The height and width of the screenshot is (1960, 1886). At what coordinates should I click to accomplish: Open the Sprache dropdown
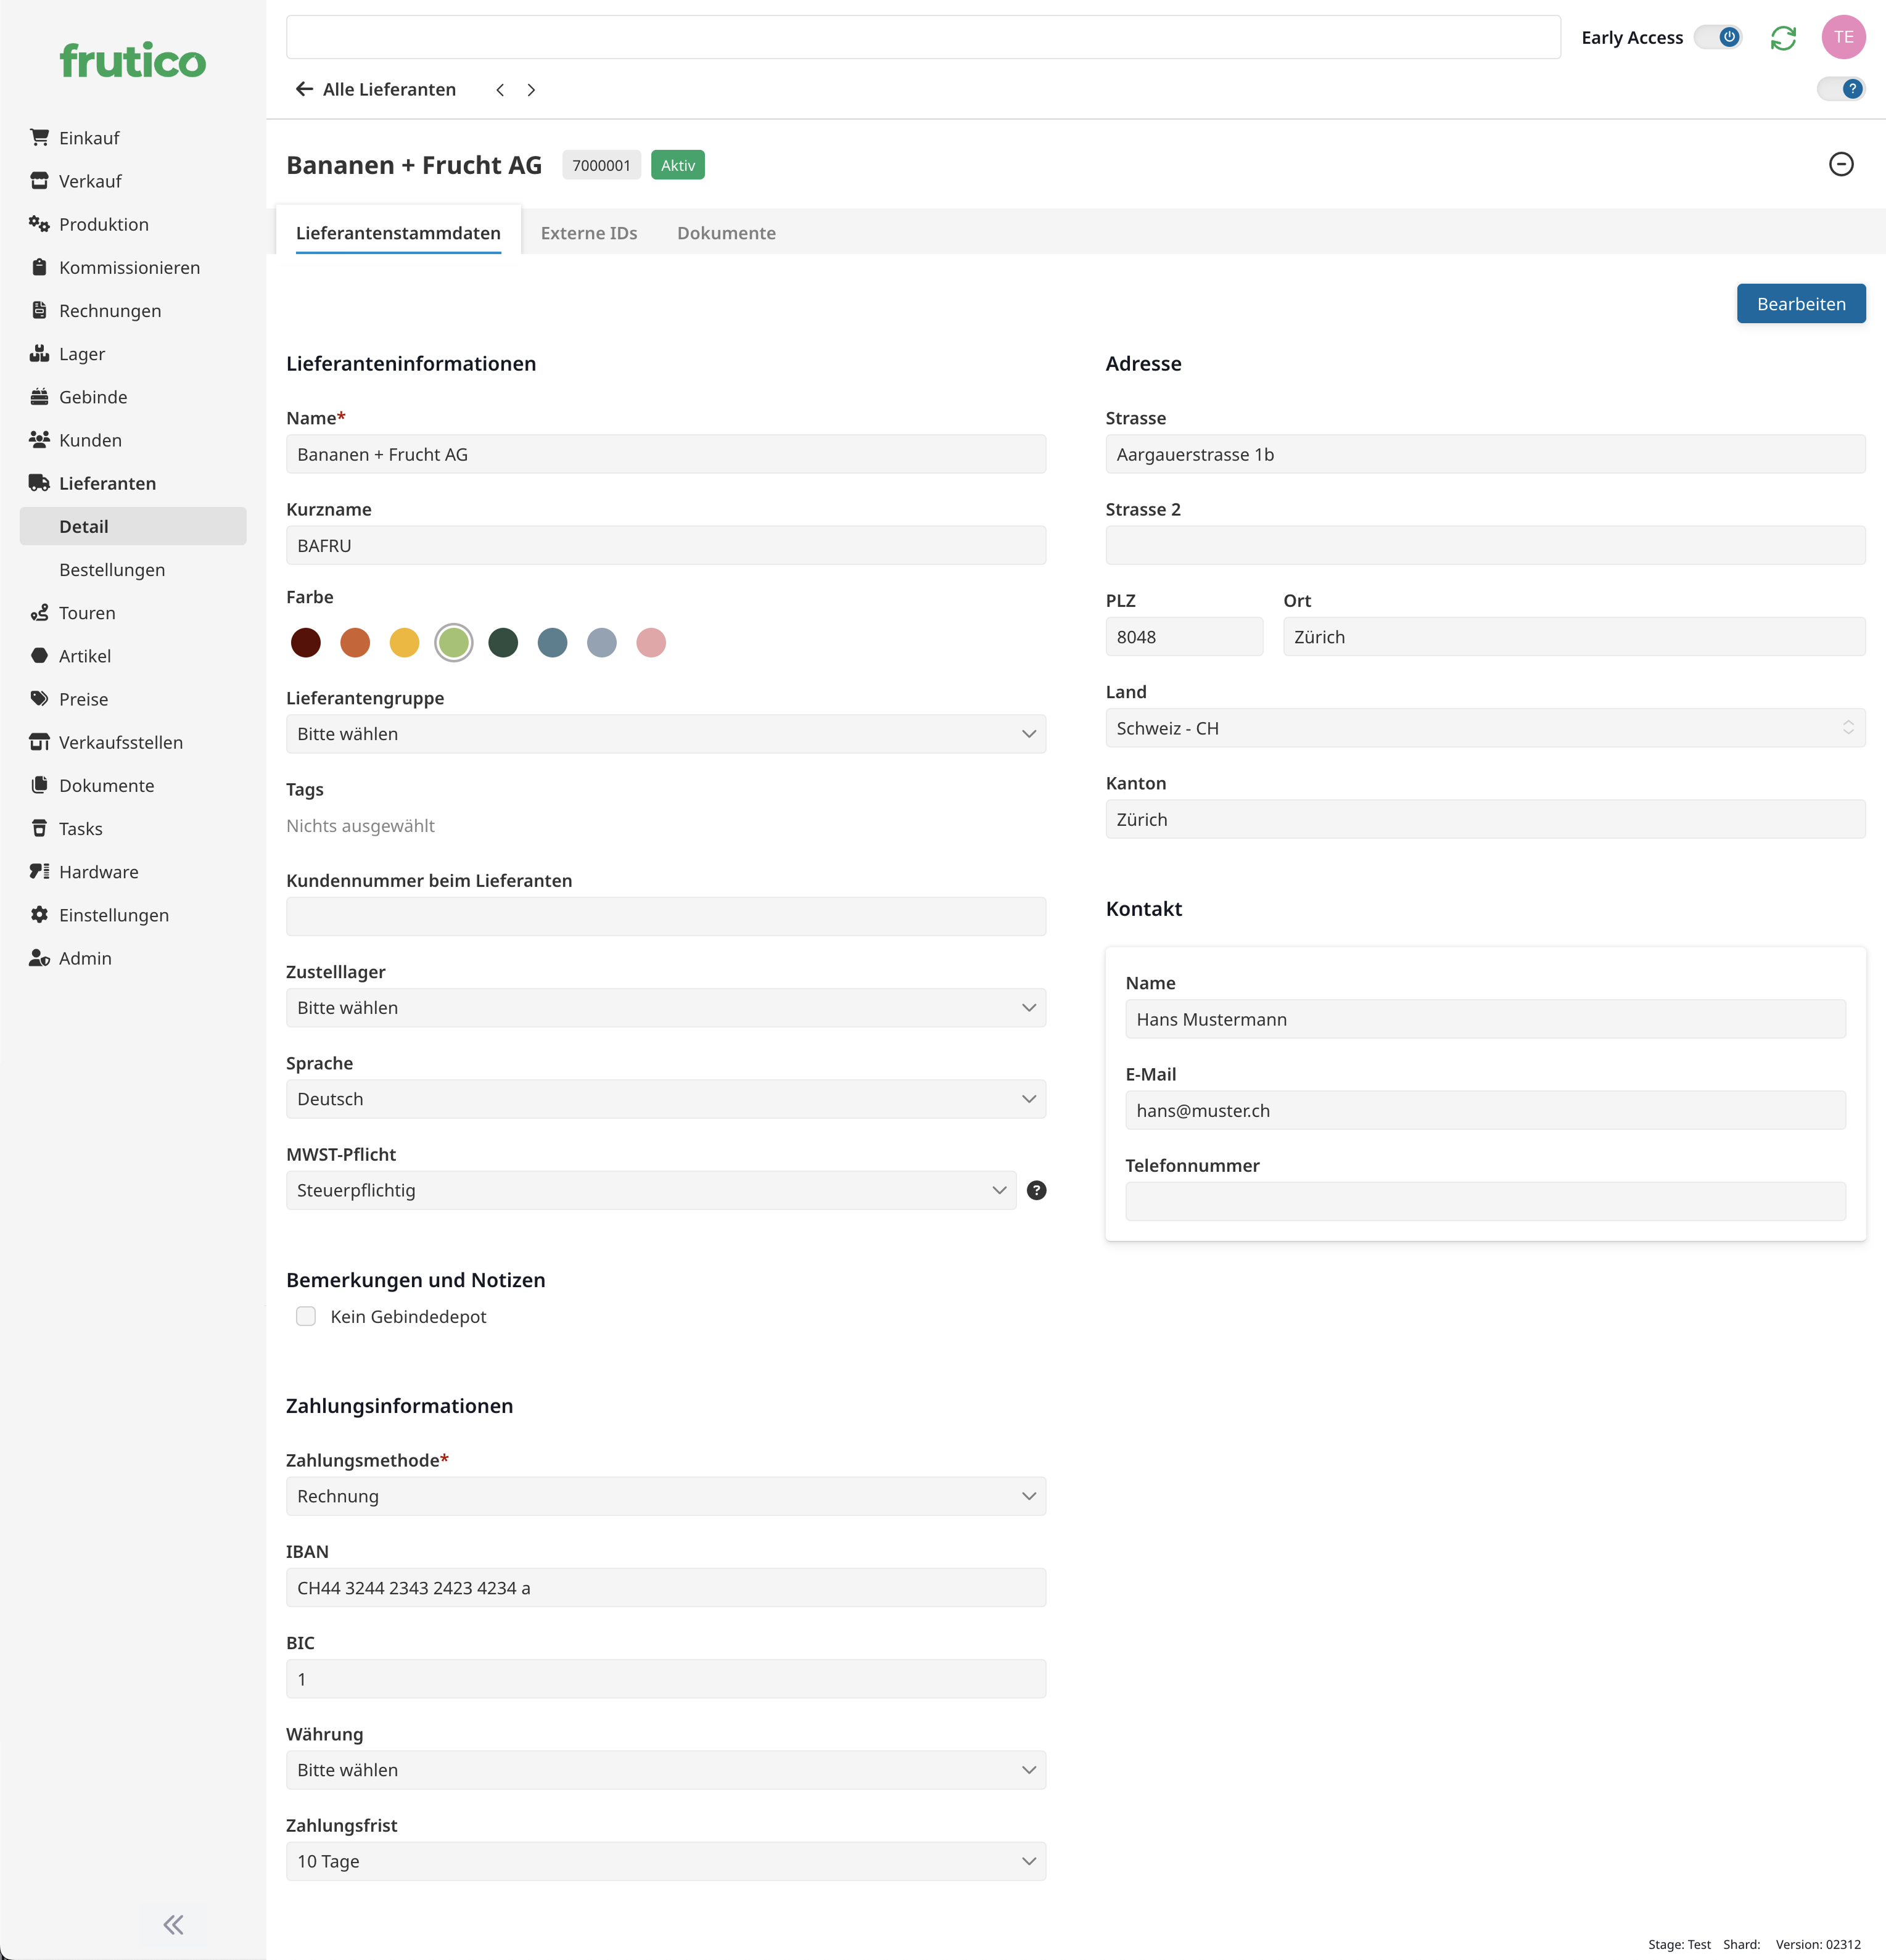pos(665,1099)
